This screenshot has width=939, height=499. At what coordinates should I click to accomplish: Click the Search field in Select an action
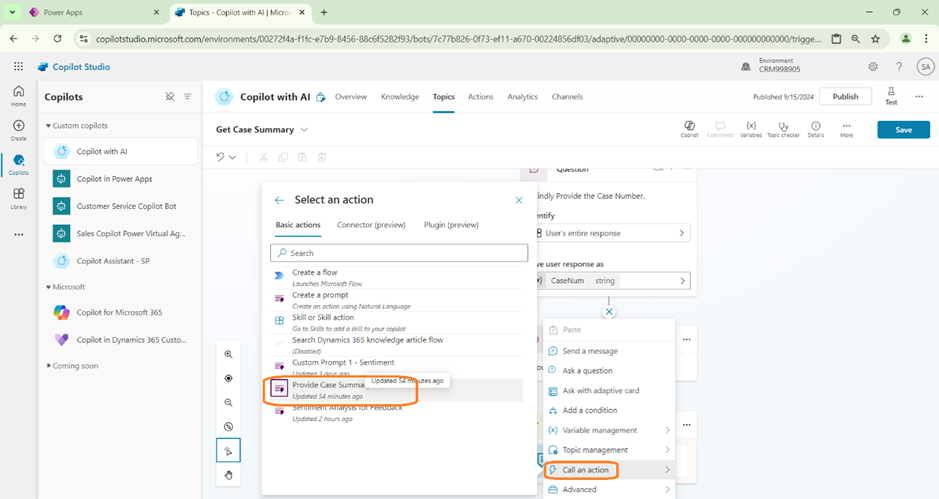pos(400,253)
